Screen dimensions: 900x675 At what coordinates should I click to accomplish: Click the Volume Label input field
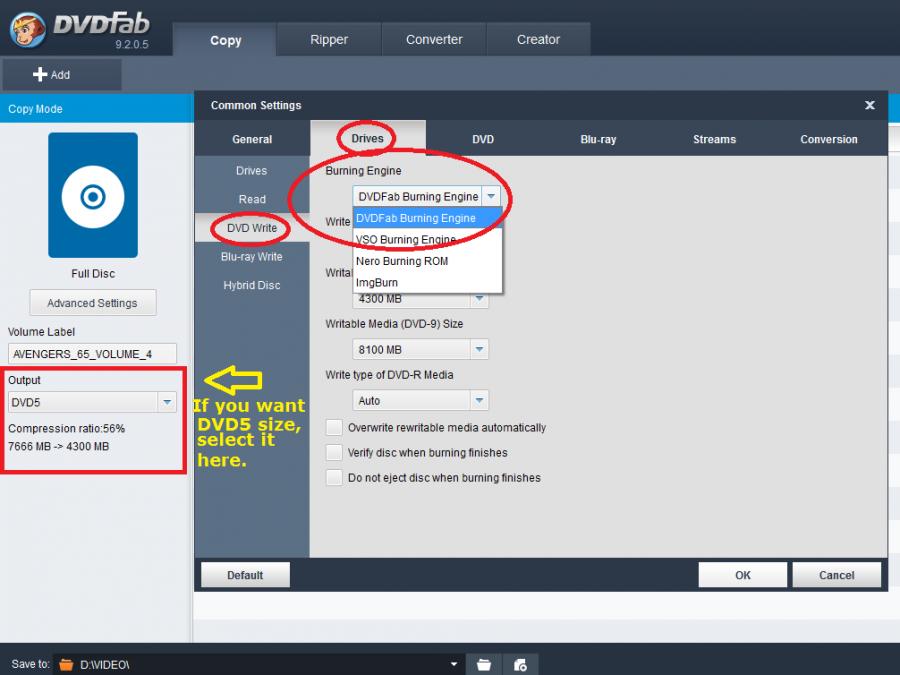pyautogui.click(x=92, y=354)
